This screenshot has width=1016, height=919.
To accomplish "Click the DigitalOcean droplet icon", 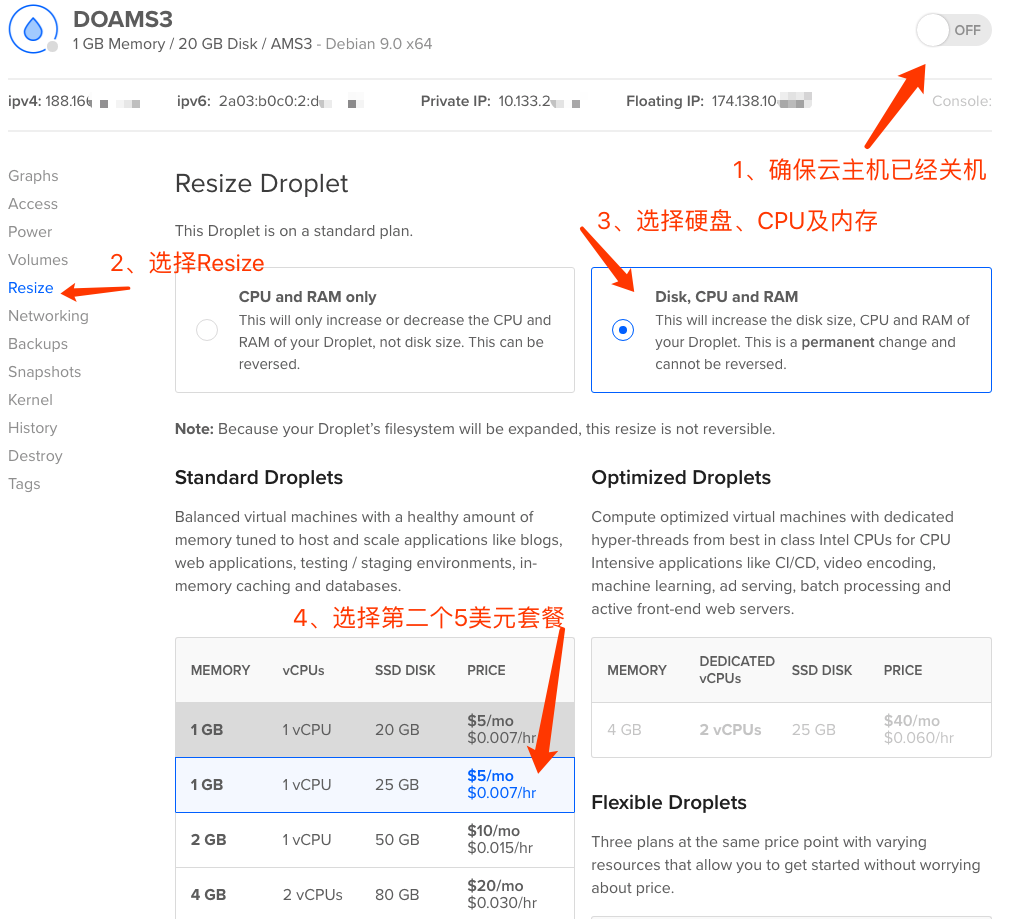I will click(x=33, y=29).
